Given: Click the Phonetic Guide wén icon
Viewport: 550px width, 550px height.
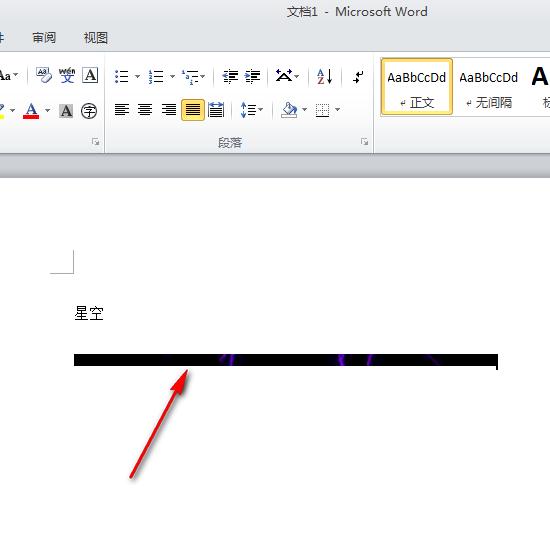Looking at the screenshot, I should tap(67, 75).
